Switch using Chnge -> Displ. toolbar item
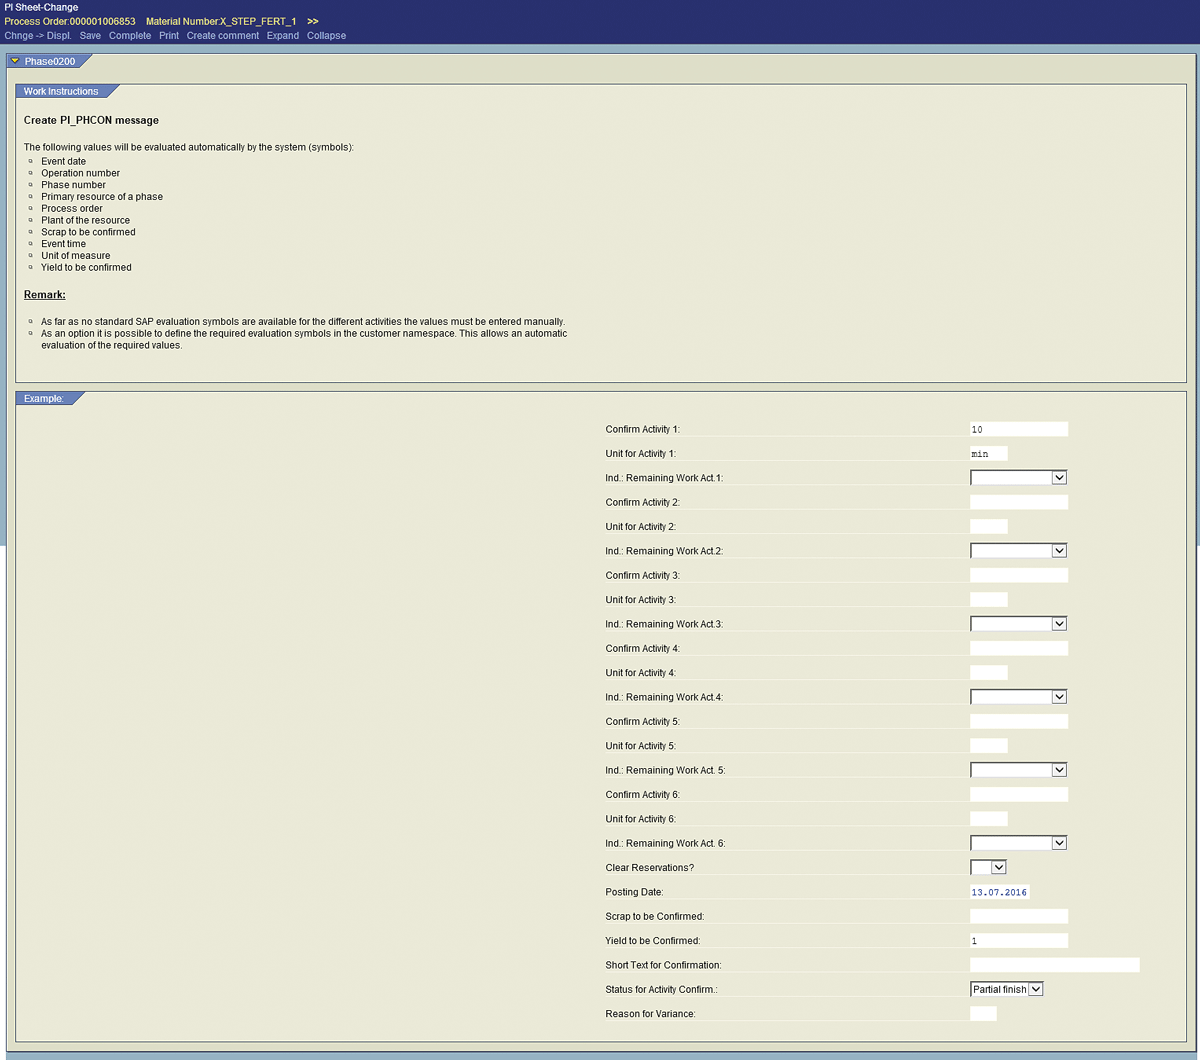 tap(37, 36)
